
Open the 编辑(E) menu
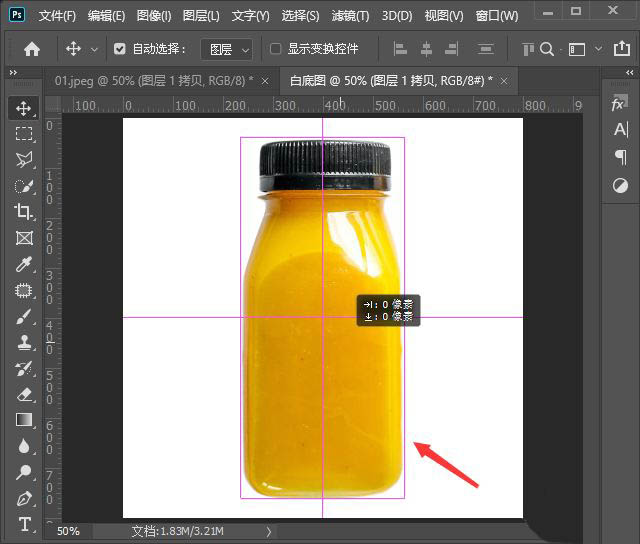tap(107, 16)
